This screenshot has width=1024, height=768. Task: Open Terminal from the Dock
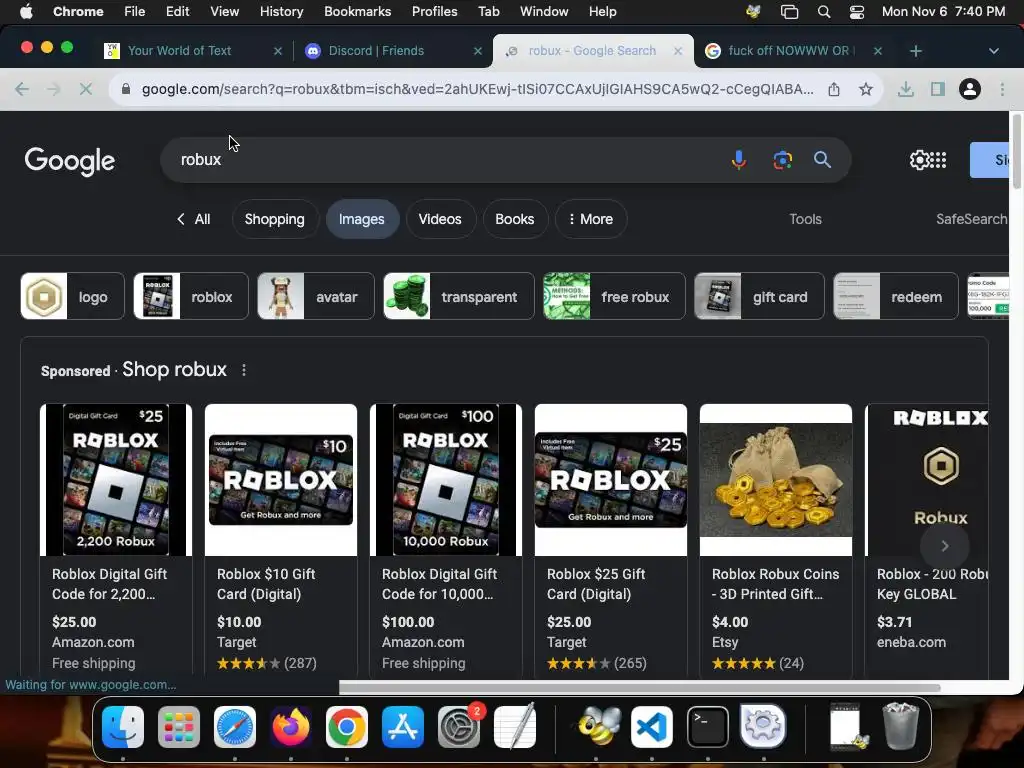[708, 727]
